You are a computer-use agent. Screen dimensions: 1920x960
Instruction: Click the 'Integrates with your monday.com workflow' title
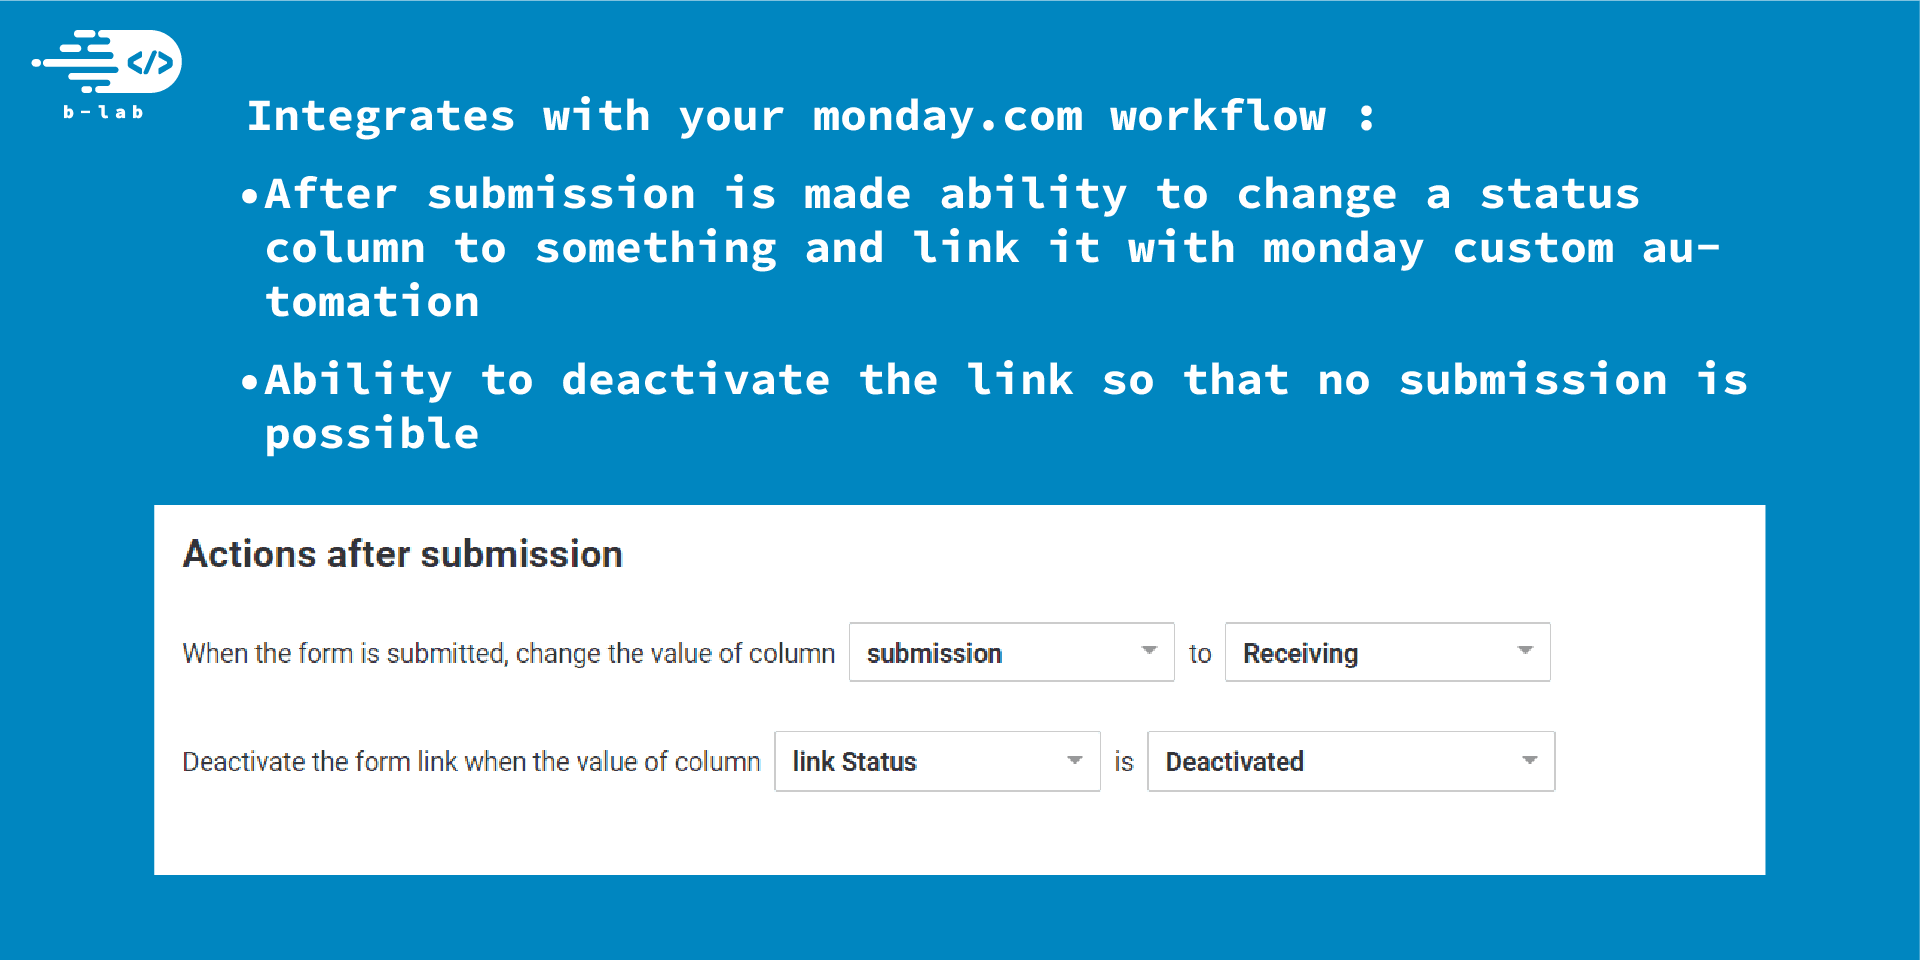811,116
